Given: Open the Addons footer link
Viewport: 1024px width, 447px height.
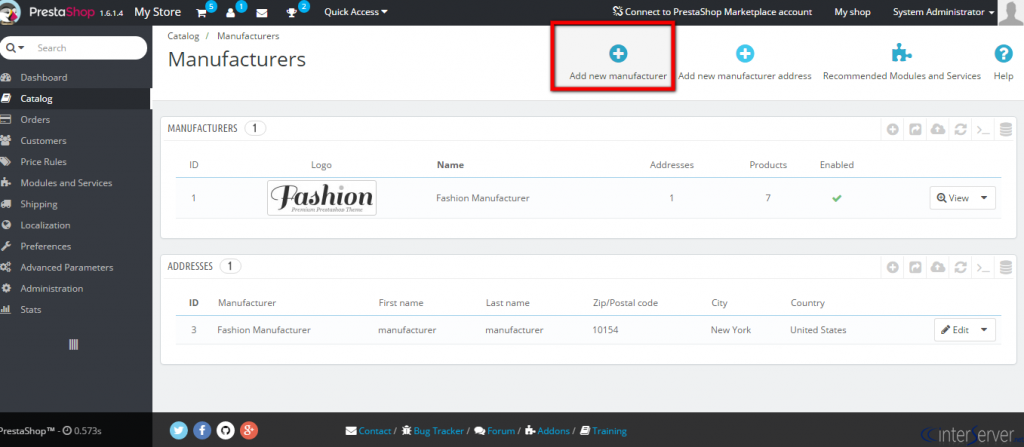Looking at the screenshot, I should (547, 431).
